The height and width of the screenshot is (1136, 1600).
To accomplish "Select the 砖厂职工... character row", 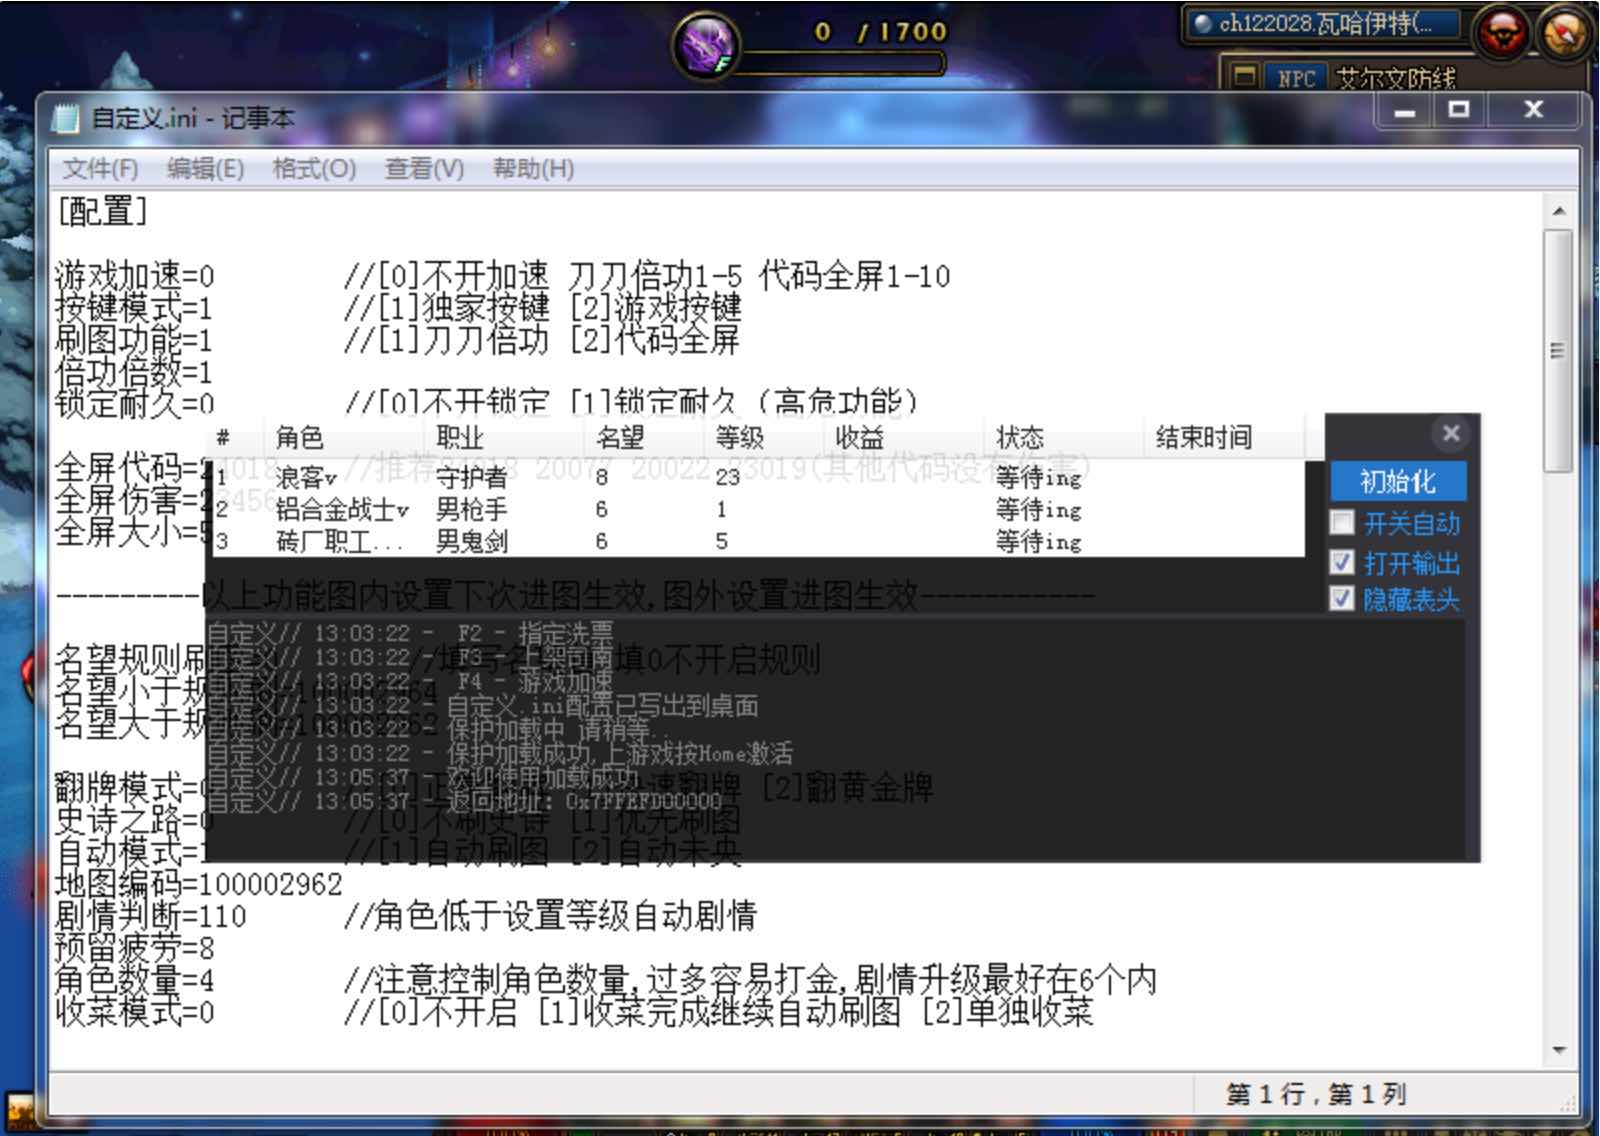I will [x=758, y=541].
